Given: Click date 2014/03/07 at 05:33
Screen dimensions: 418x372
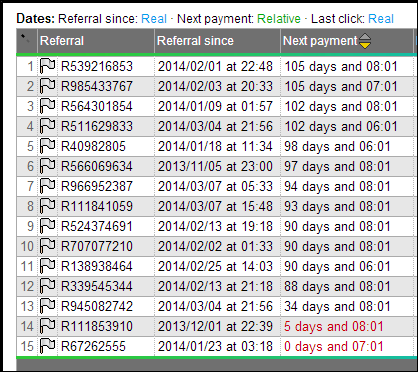Looking at the screenshot, I should tap(215, 186).
